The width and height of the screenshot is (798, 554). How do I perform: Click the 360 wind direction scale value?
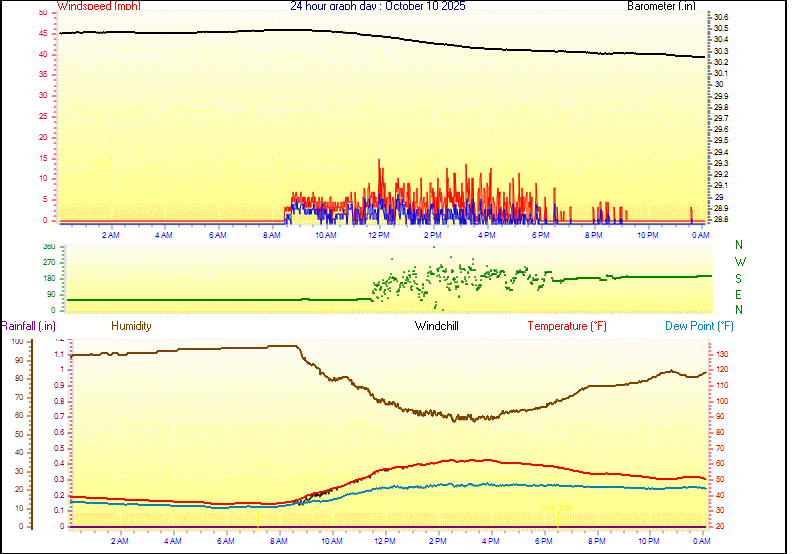pos(48,246)
